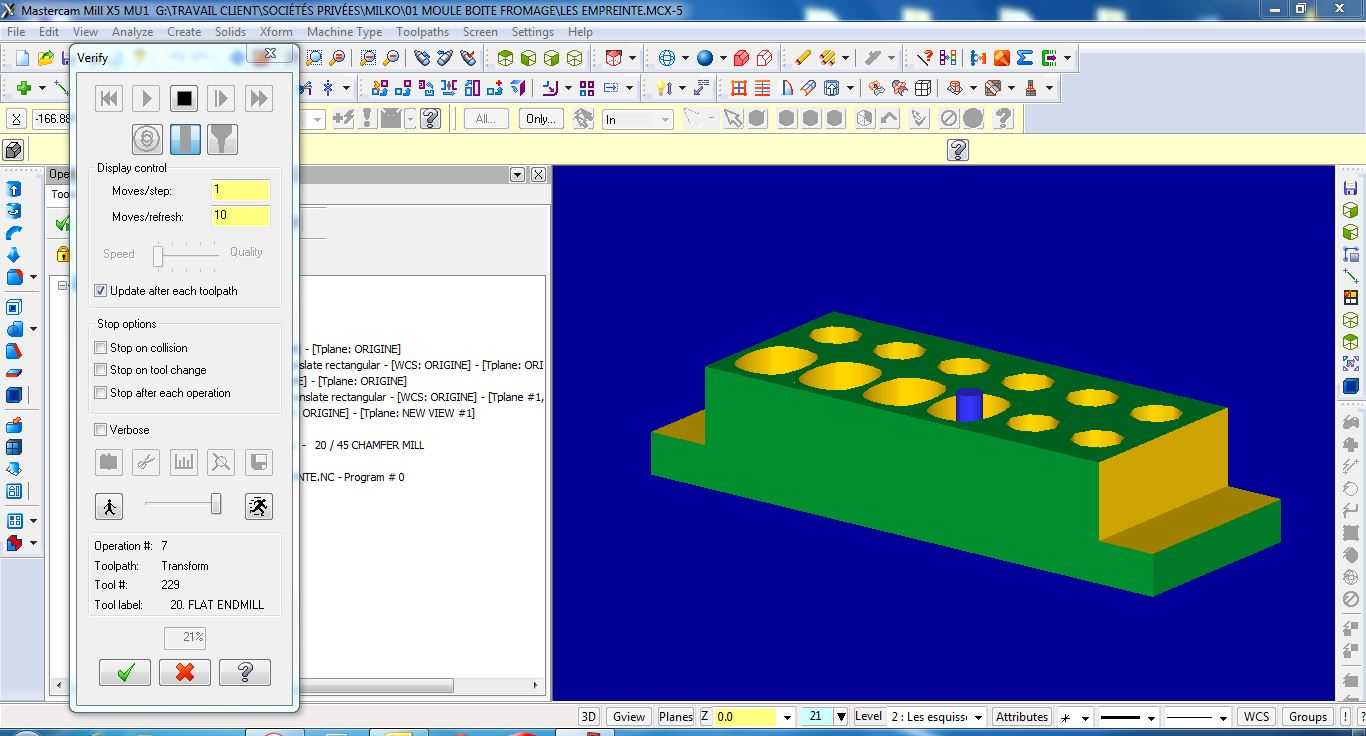Click the Z depth value field

pyautogui.click(x=746, y=716)
